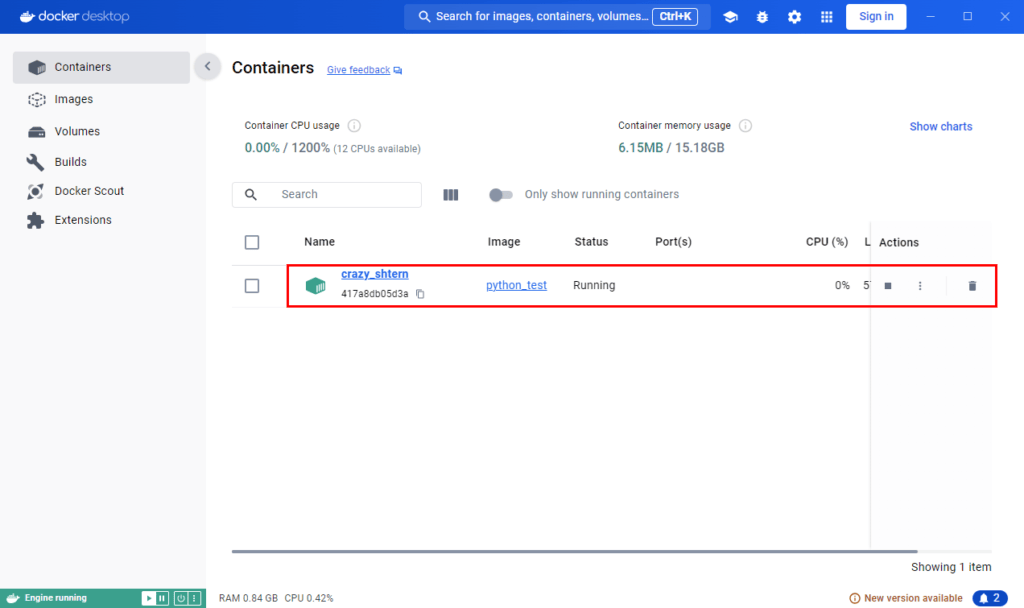Delete the crazy_shtern container with trash icon
This screenshot has width=1024, height=608.
click(x=972, y=286)
